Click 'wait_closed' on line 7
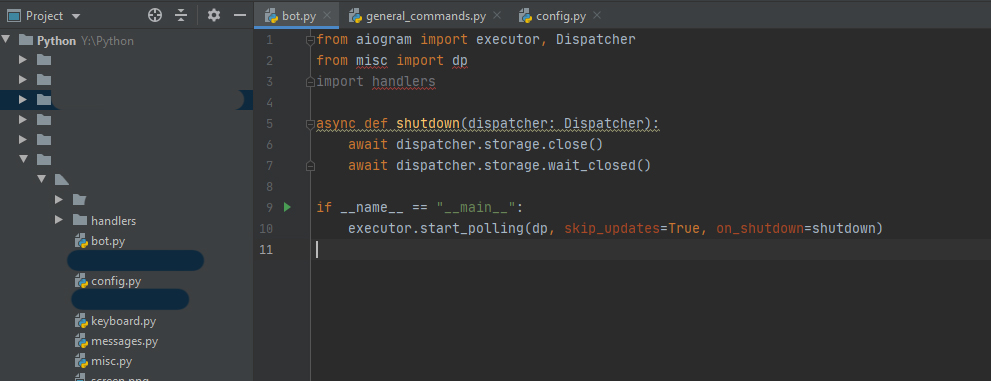This screenshot has height=381, width=991. (x=591, y=166)
